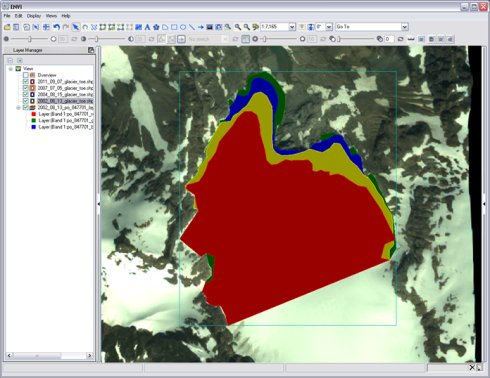Image resolution: width=490 pixels, height=378 pixels.
Task: Click the Open file folder icon
Action: point(7,27)
